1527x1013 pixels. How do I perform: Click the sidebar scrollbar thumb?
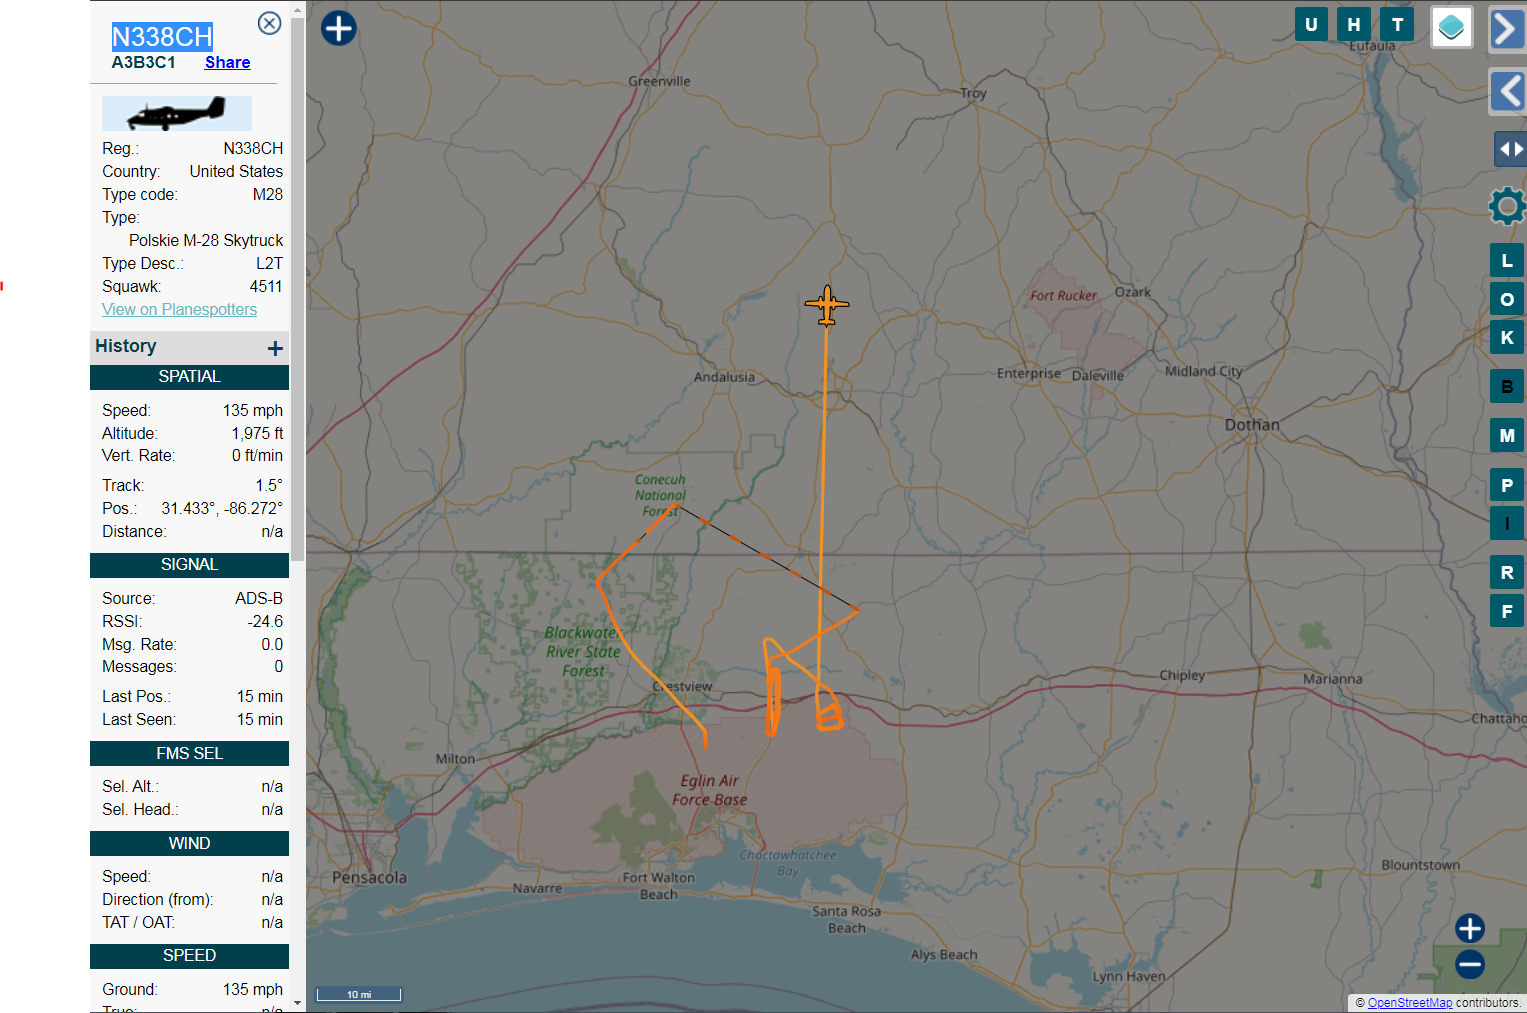pyautogui.click(x=297, y=289)
